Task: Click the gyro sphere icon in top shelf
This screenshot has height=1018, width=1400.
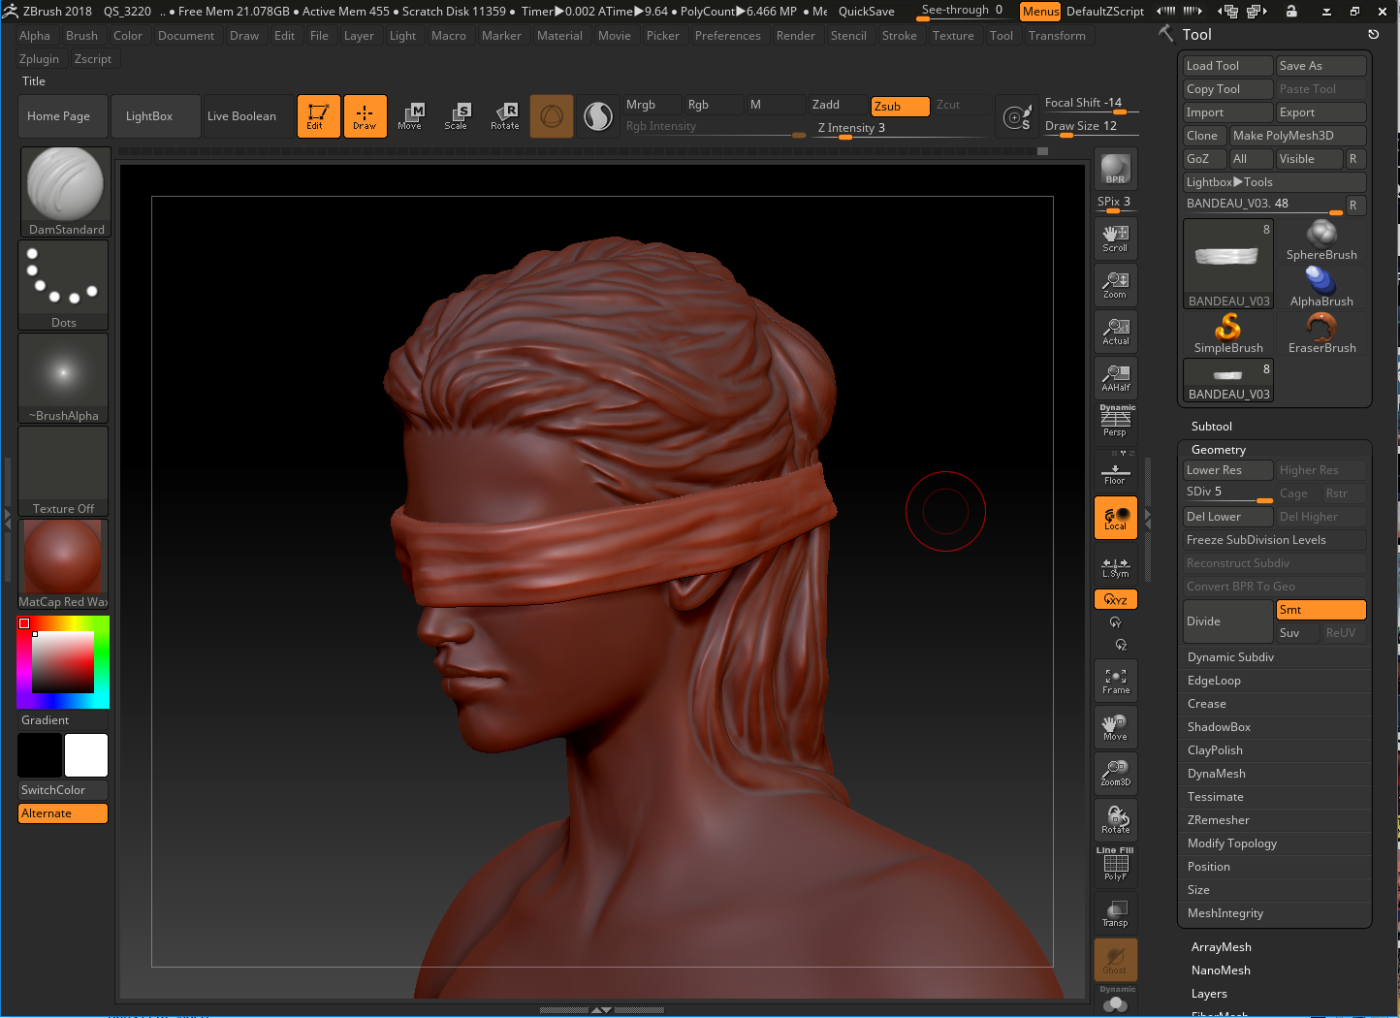Action: click(551, 116)
